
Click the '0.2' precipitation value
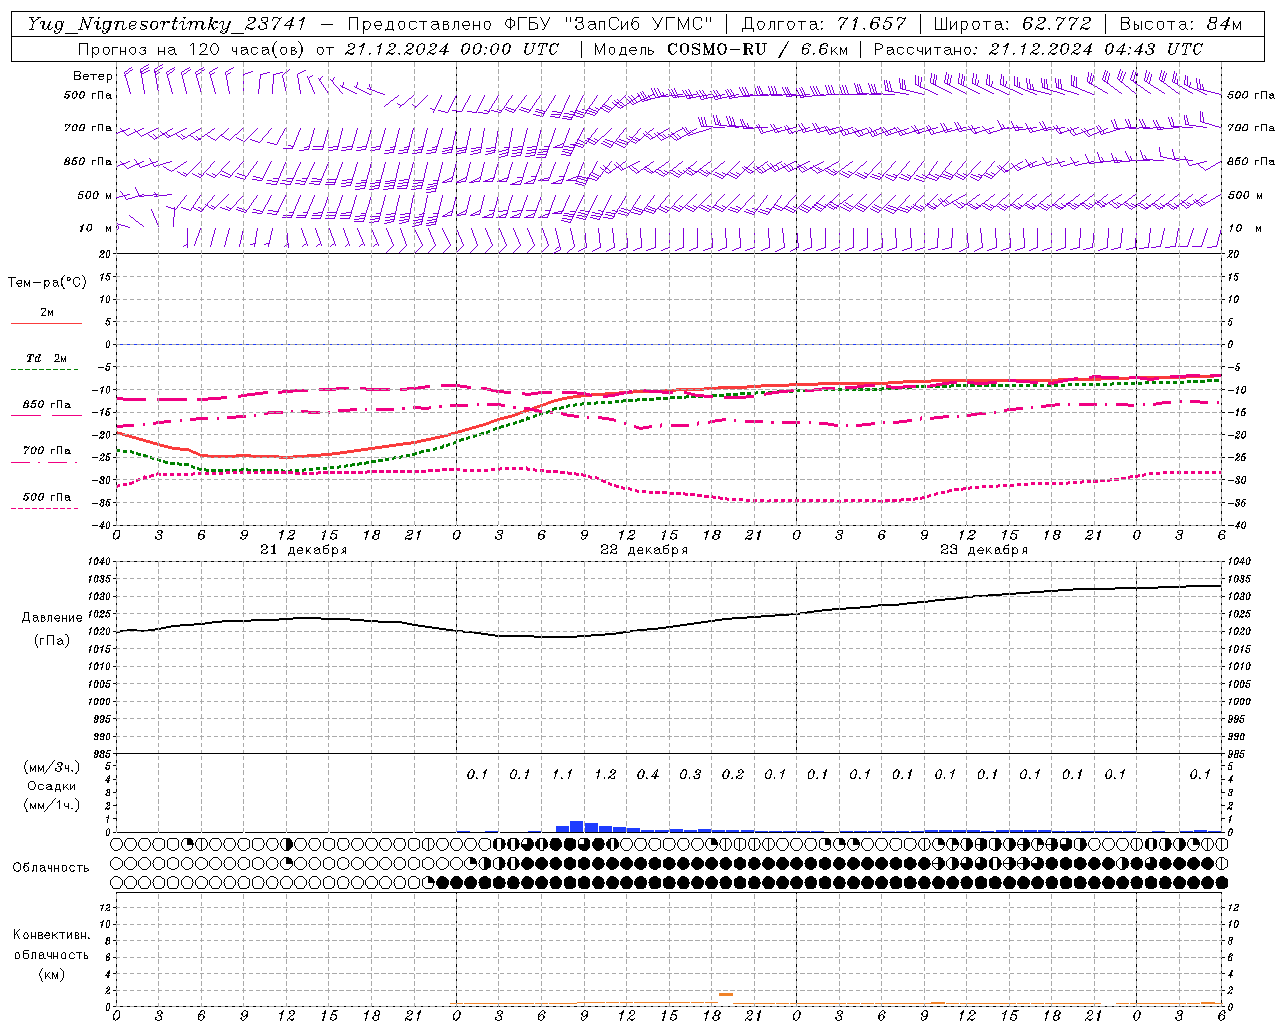coord(733,775)
